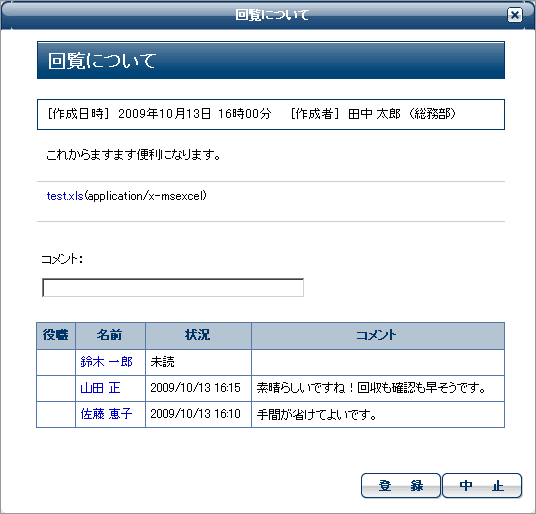Select the 未読 status cell for 鈴木
536x514 pixels.
tap(198, 362)
